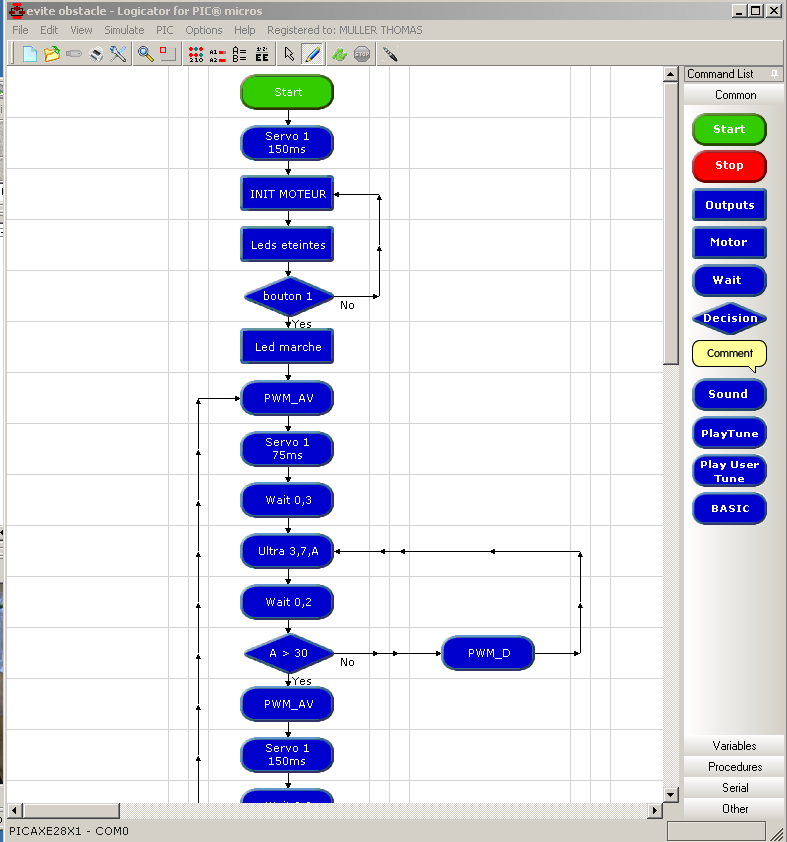Open the A= B= variables panel icon
787x842 pixels.
coord(239,54)
